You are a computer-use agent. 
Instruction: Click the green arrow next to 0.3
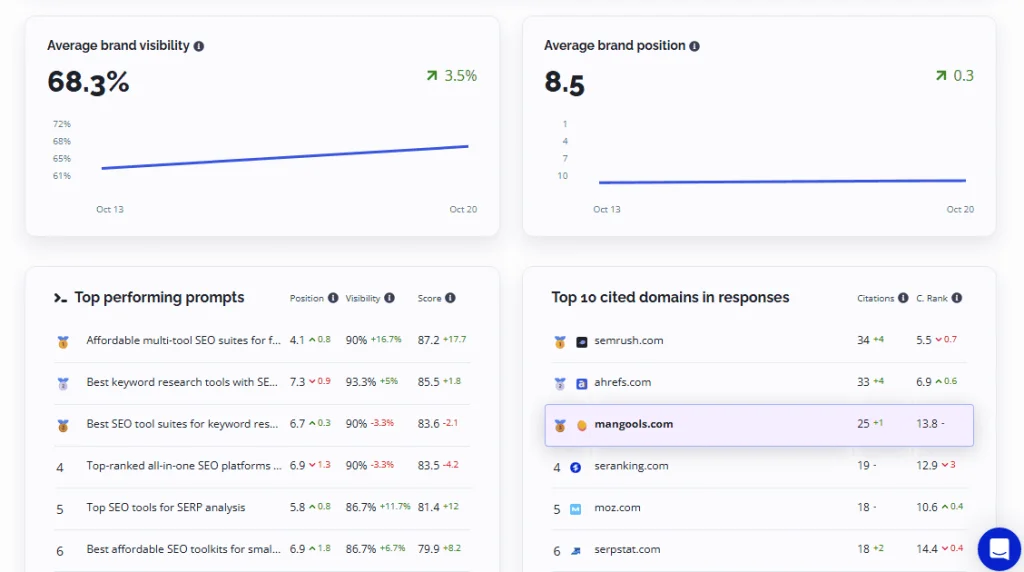pos(940,76)
